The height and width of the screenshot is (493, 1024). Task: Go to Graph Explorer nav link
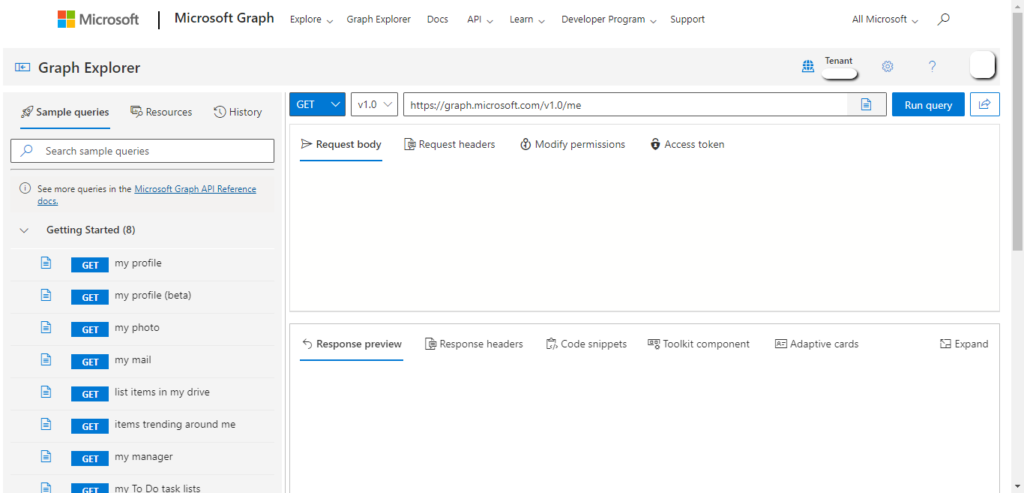pos(379,20)
